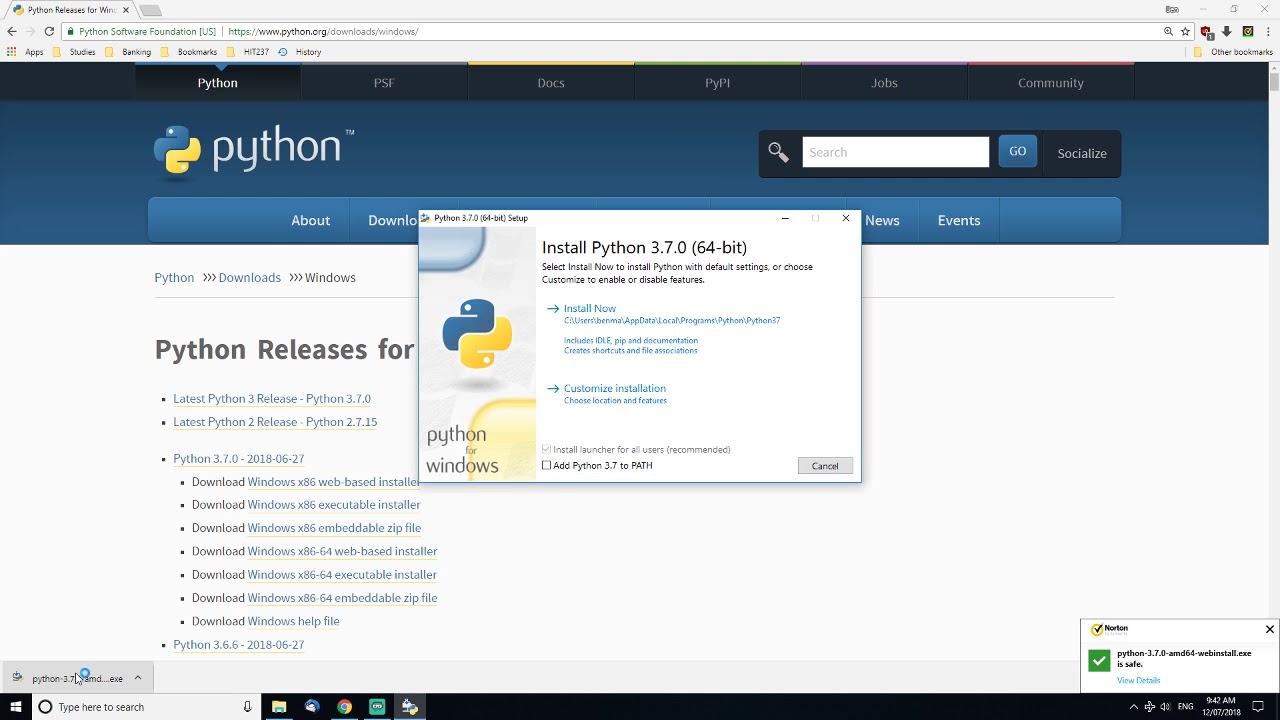Click the Python breadcrumb link
This screenshot has height=720, width=1280.
coord(174,278)
